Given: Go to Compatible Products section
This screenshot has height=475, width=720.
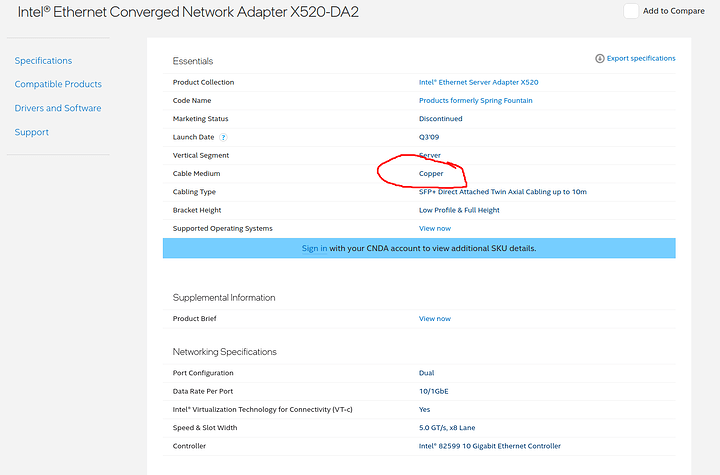Looking at the screenshot, I should point(58,84).
